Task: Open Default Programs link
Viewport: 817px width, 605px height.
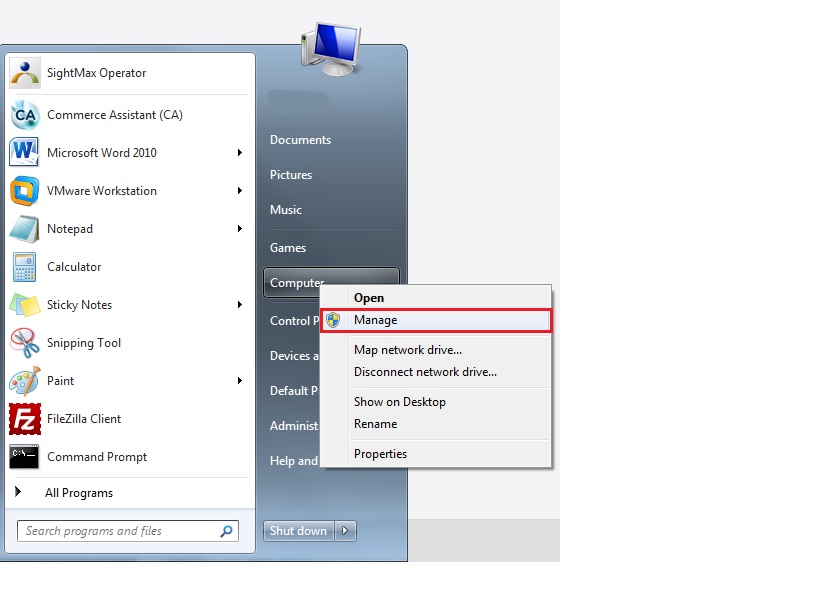Action: coord(294,391)
